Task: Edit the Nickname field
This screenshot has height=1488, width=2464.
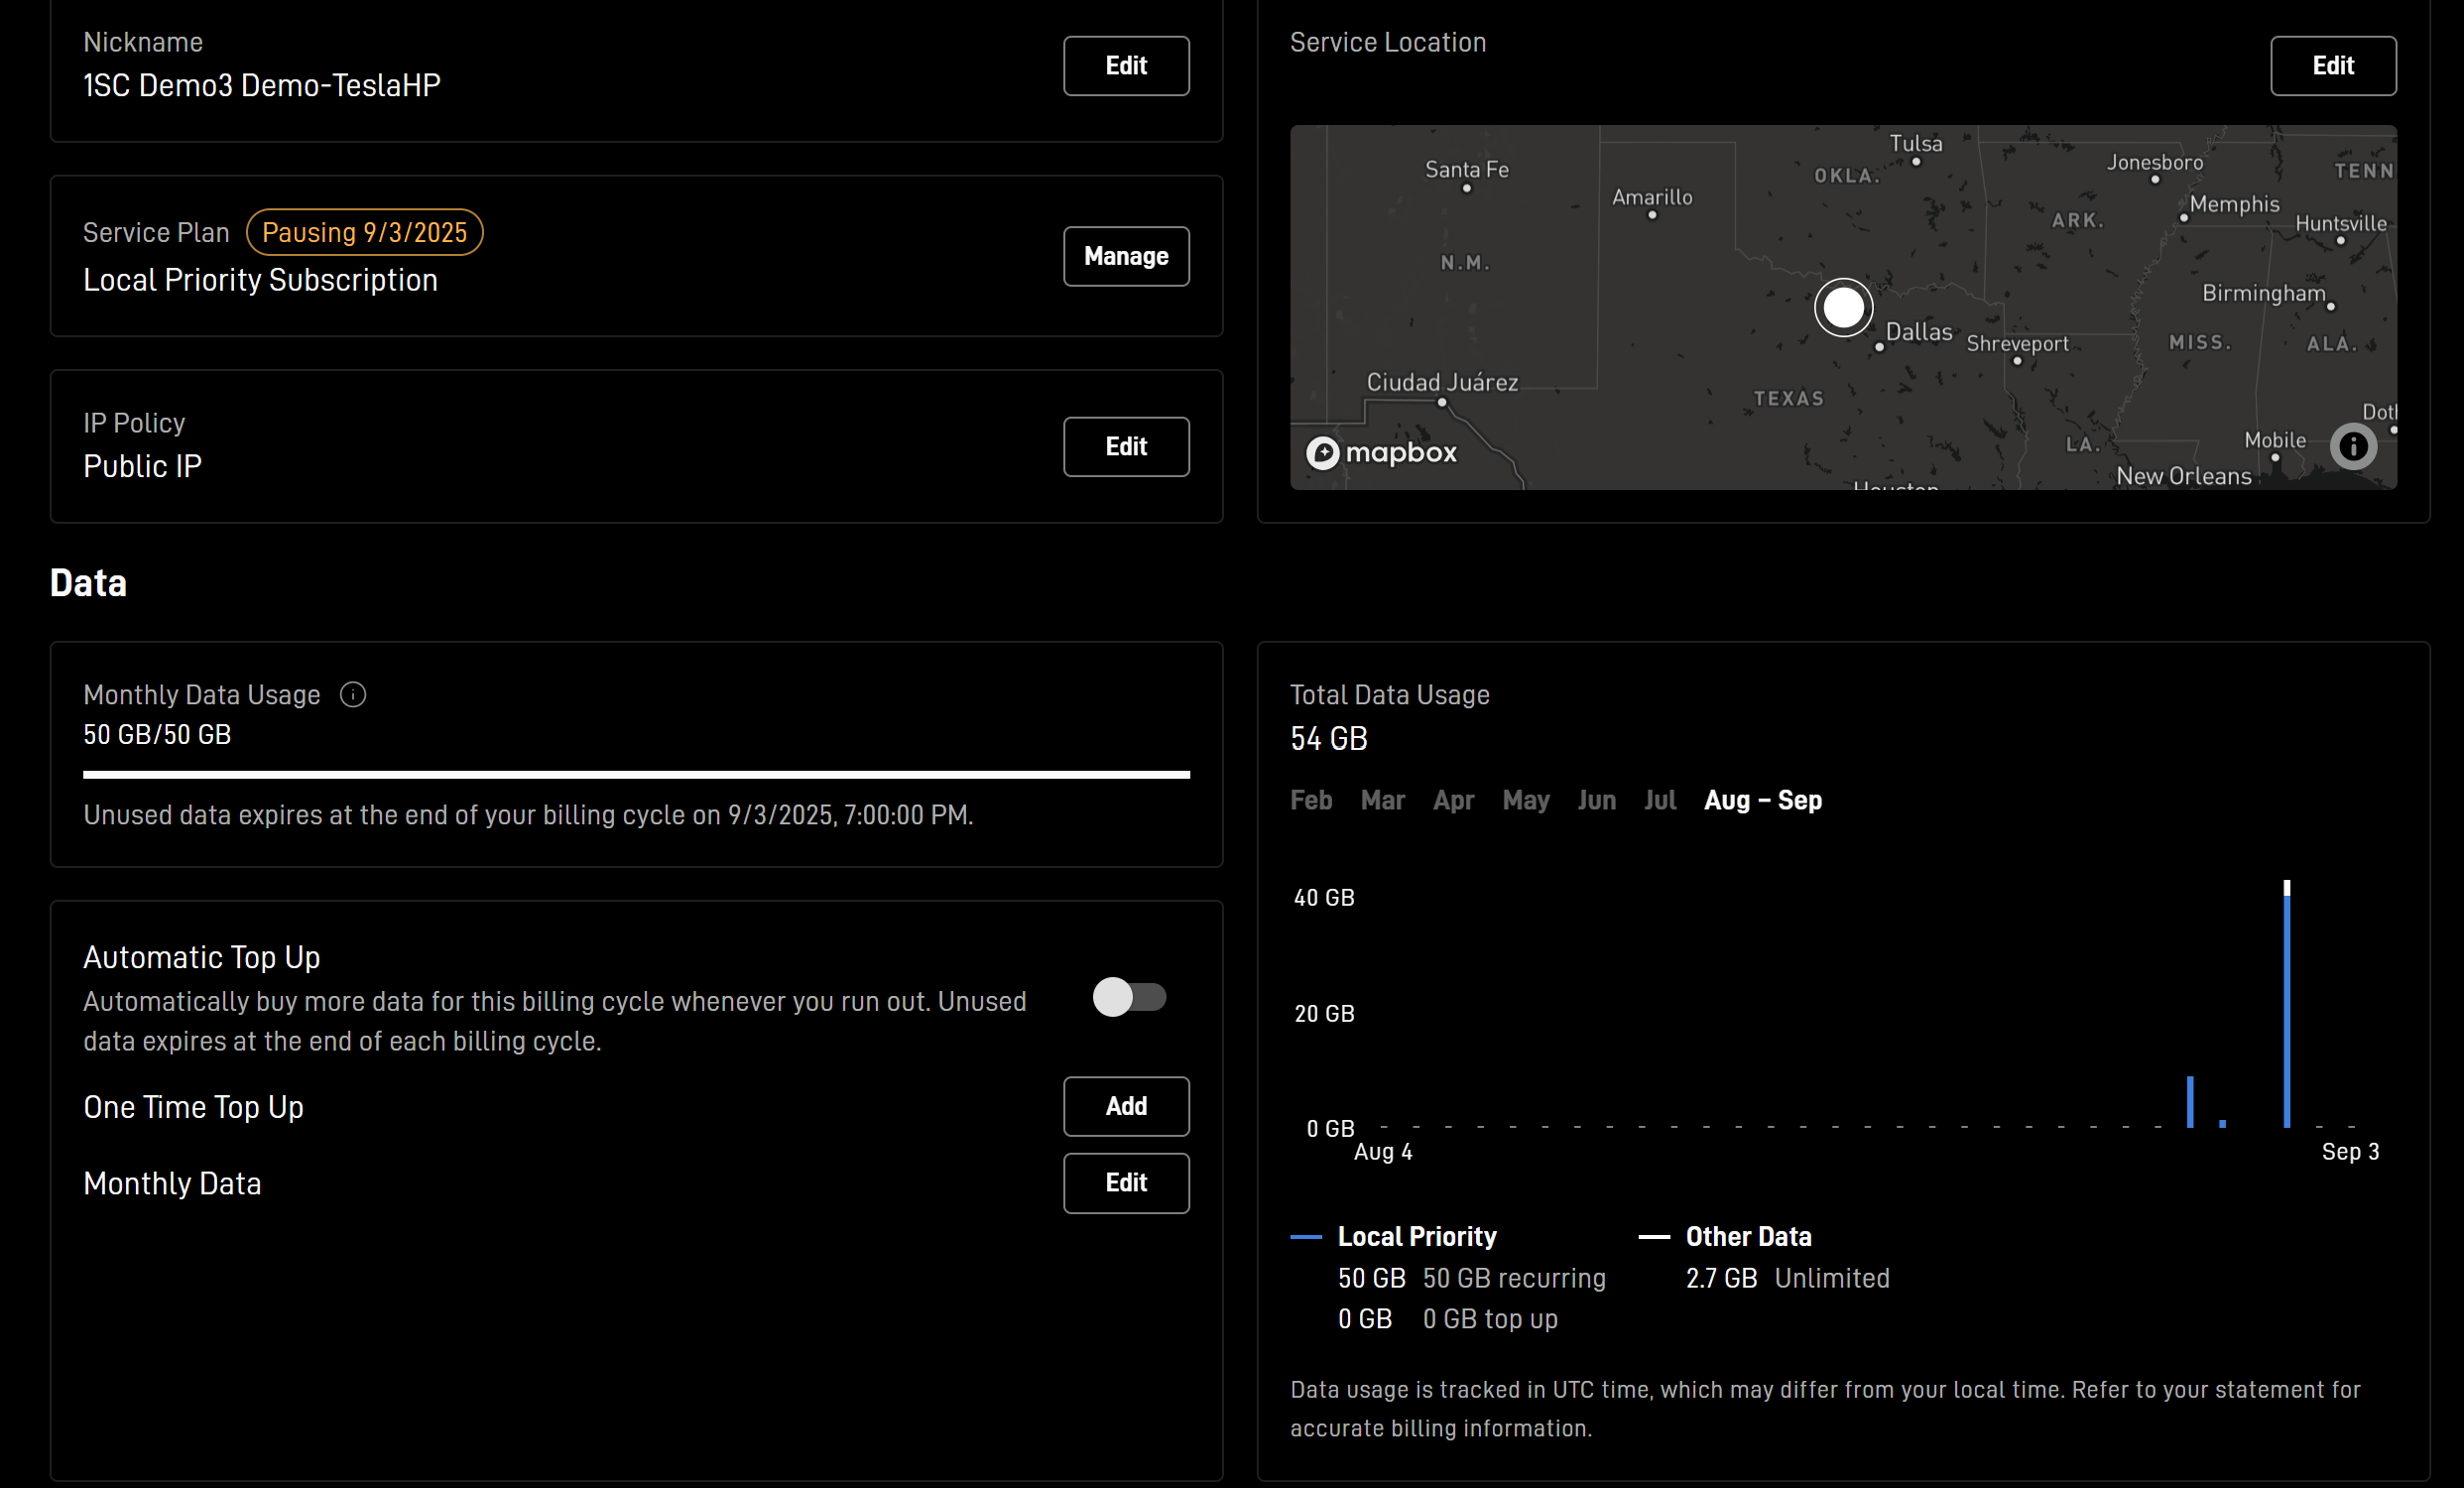Action: [1126, 66]
